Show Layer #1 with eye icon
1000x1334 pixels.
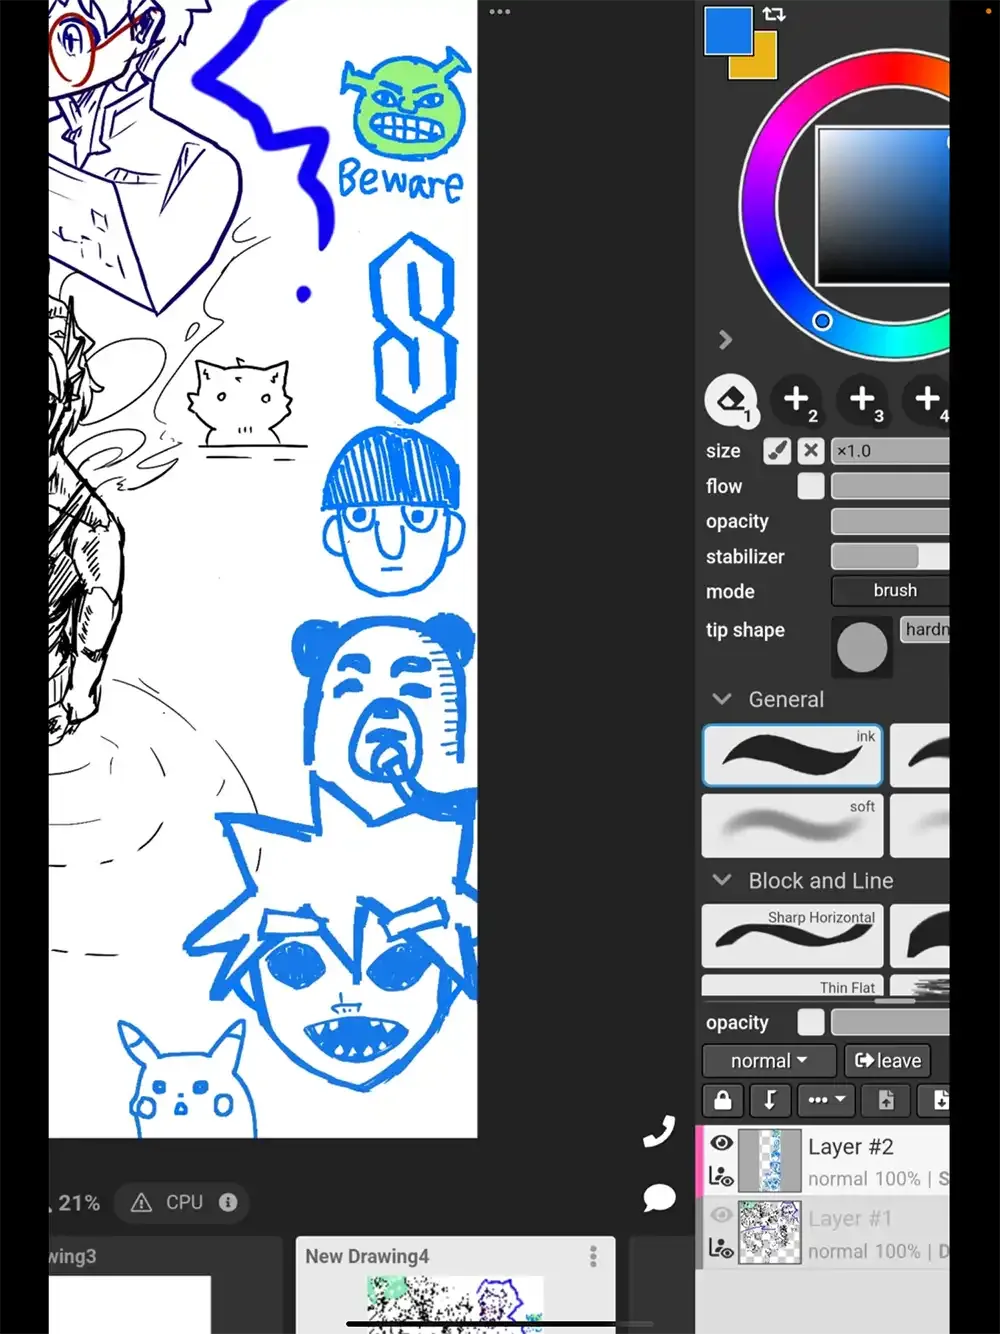pyautogui.click(x=721, y=1215)
